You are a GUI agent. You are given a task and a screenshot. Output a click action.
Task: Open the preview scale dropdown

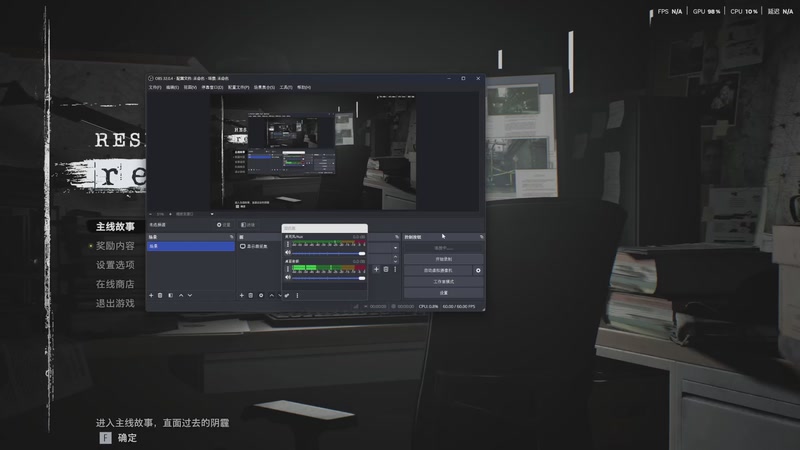tap(194, 214)
